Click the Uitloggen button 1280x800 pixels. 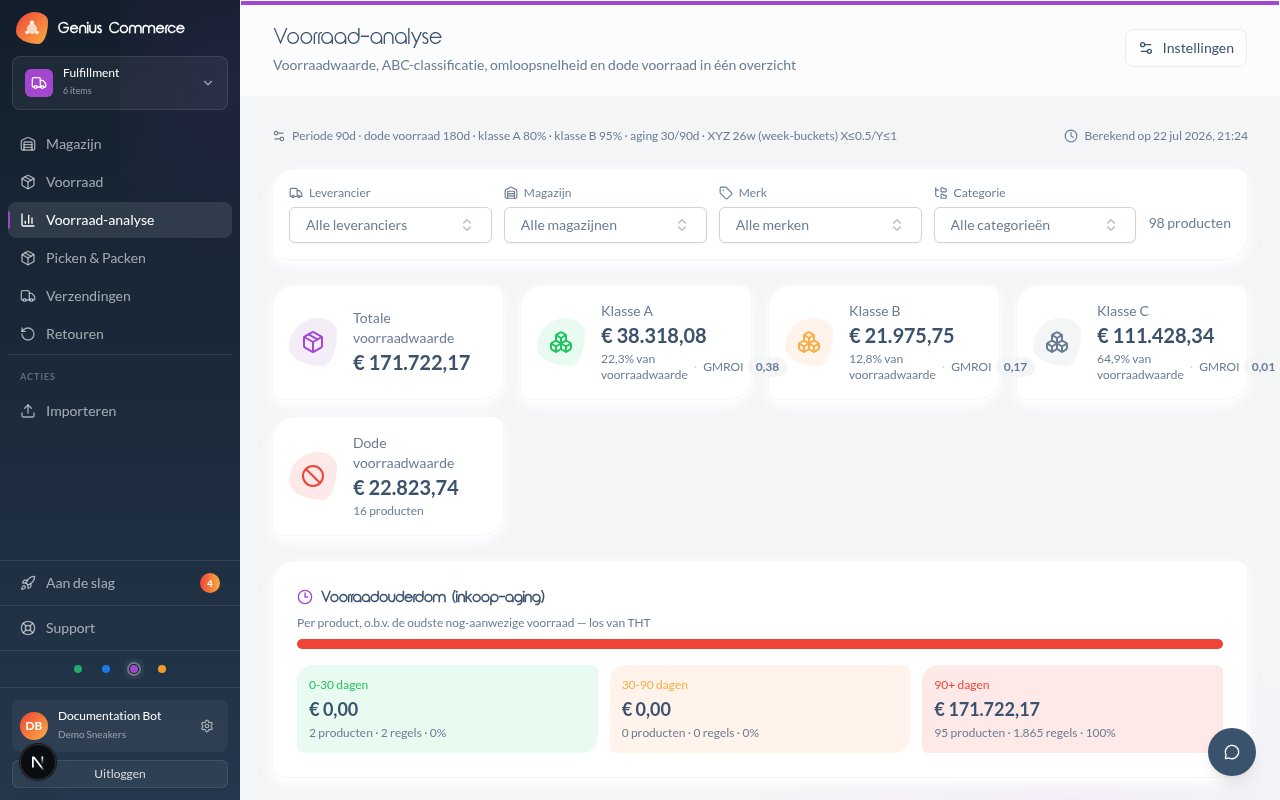coord(120,774)
